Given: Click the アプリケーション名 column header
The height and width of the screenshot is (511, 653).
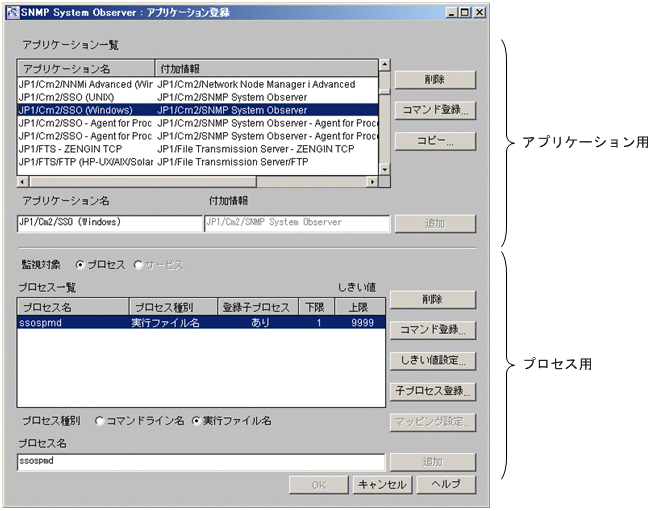Looking at the screenshot, I should point(86,69).
